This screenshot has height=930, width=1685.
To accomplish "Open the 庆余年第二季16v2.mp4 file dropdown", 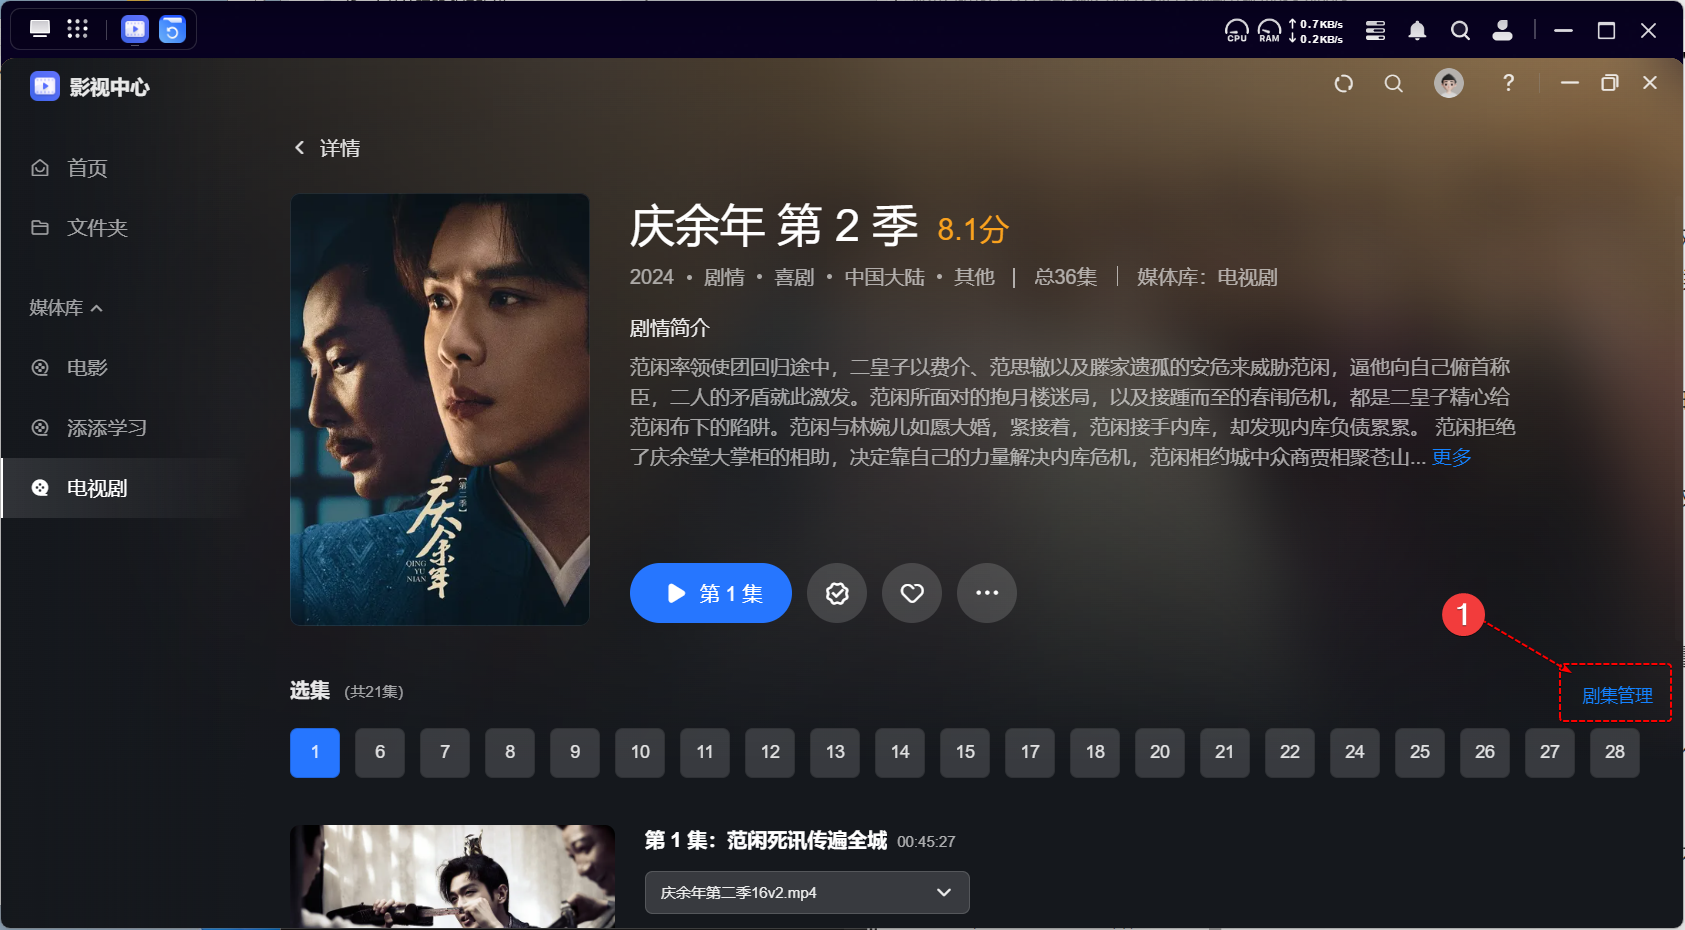I will (807, 892).
